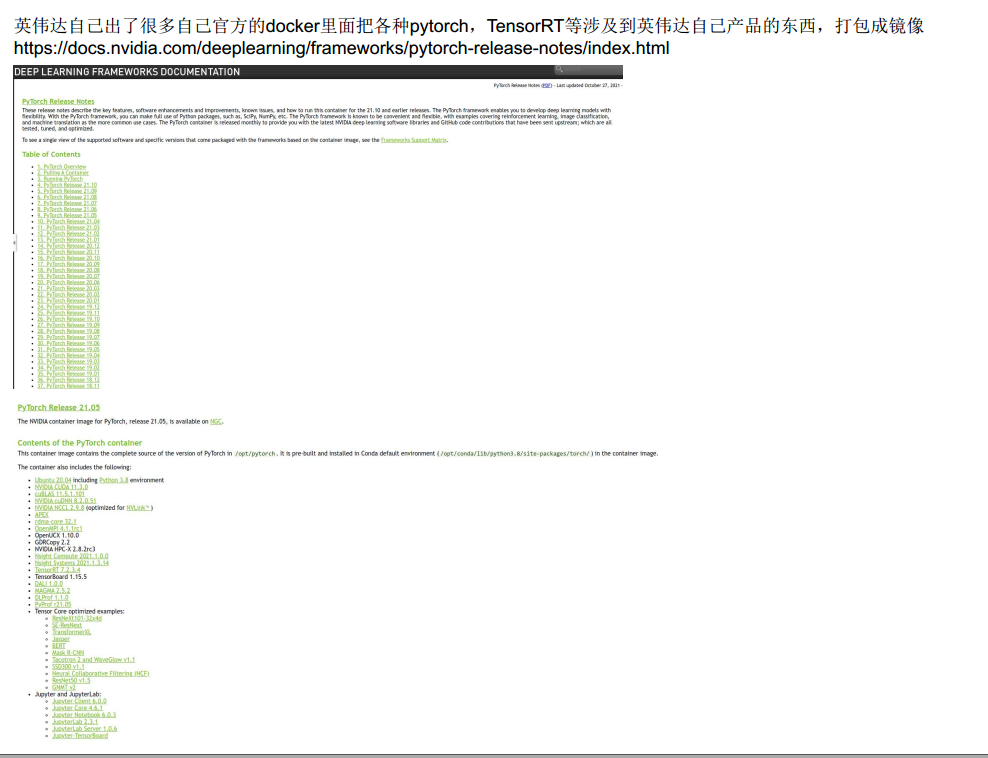Open the ResNet50 v1.5 link
Image resolution: width=988 pixels, height=758 pixels.
pyautogui.click(x=71, y=680)
